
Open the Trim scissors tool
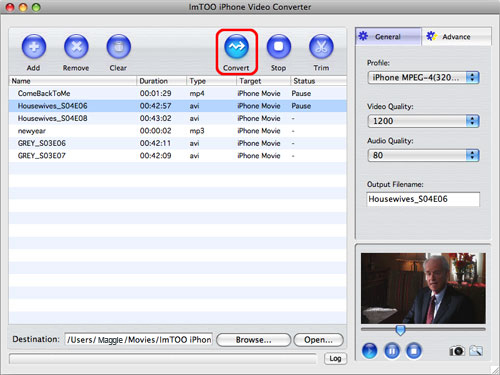[321, 46]
